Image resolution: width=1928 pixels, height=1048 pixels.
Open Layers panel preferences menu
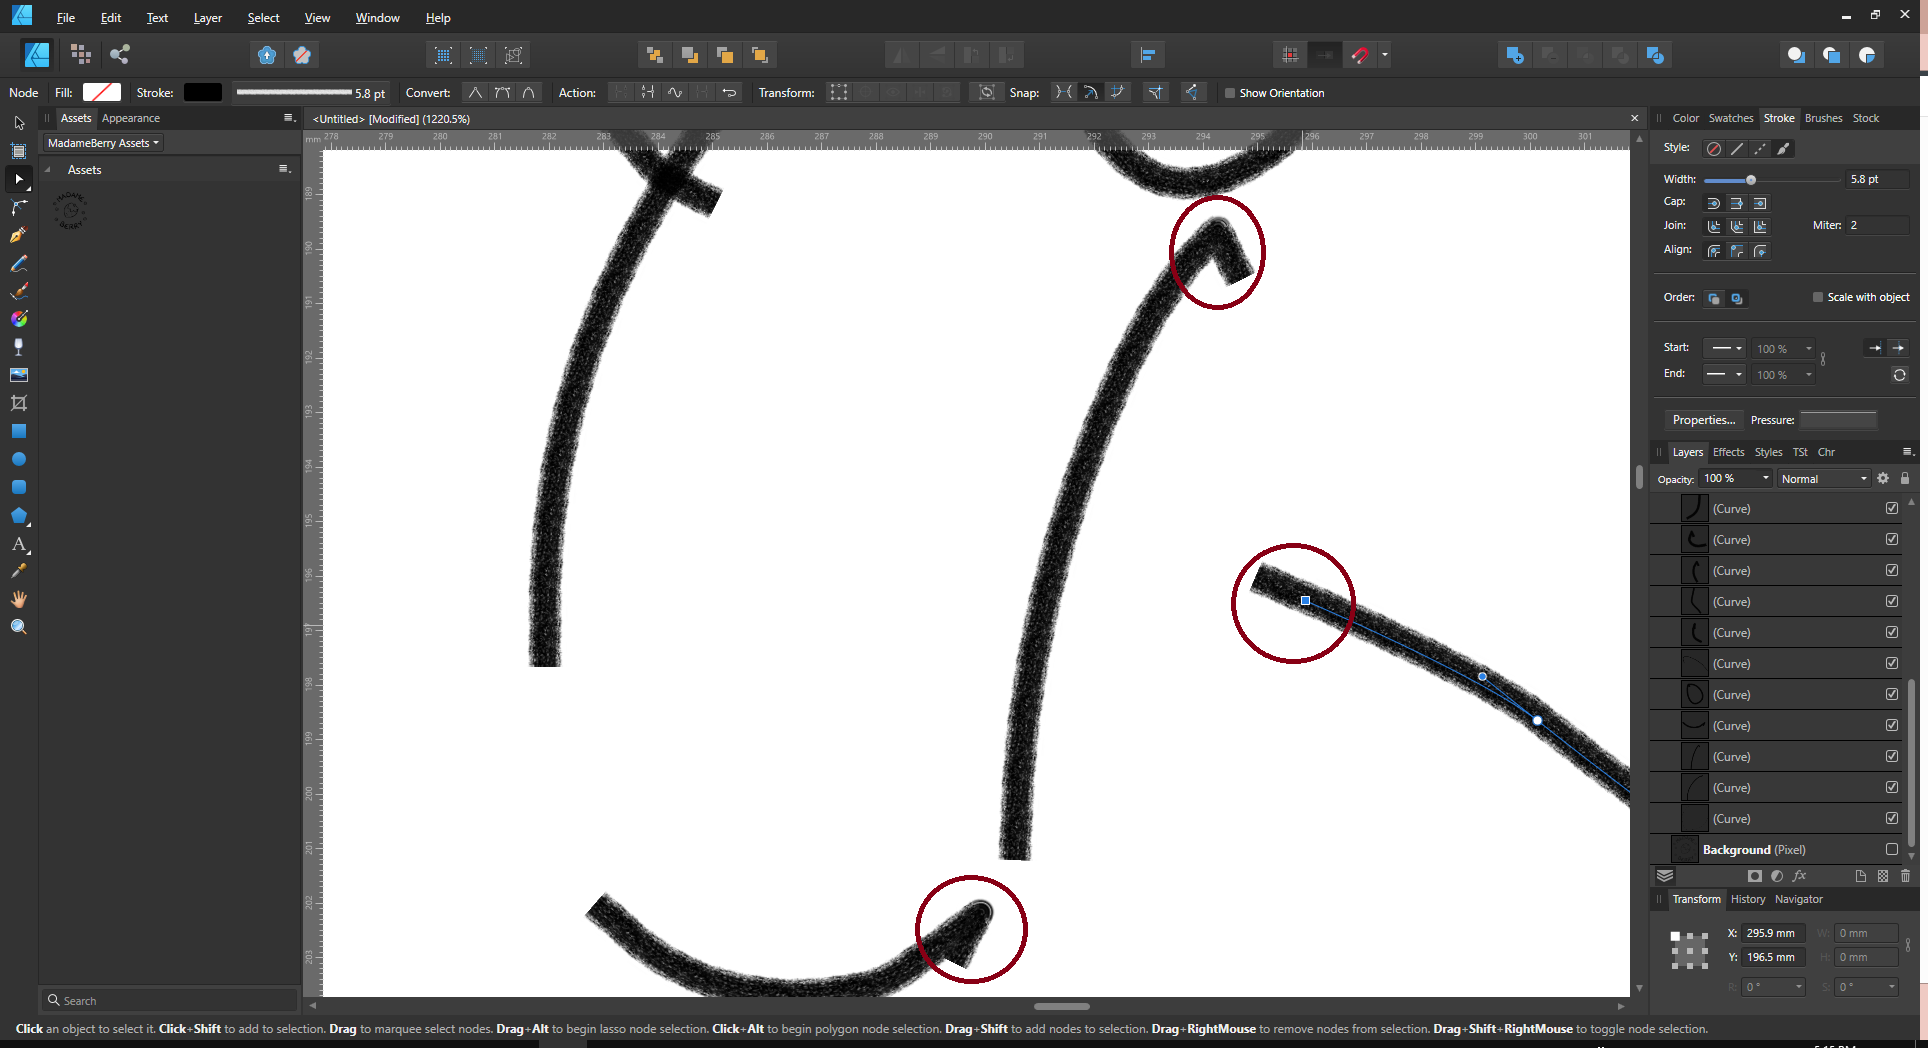(1907, 452)
